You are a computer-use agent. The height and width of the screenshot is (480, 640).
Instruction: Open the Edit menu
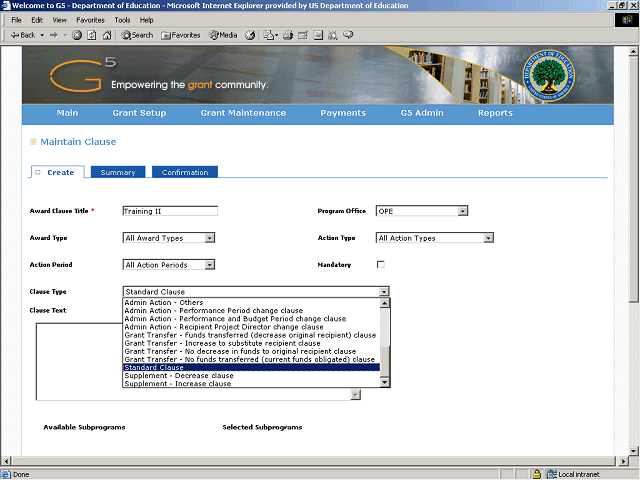point(37,20)
